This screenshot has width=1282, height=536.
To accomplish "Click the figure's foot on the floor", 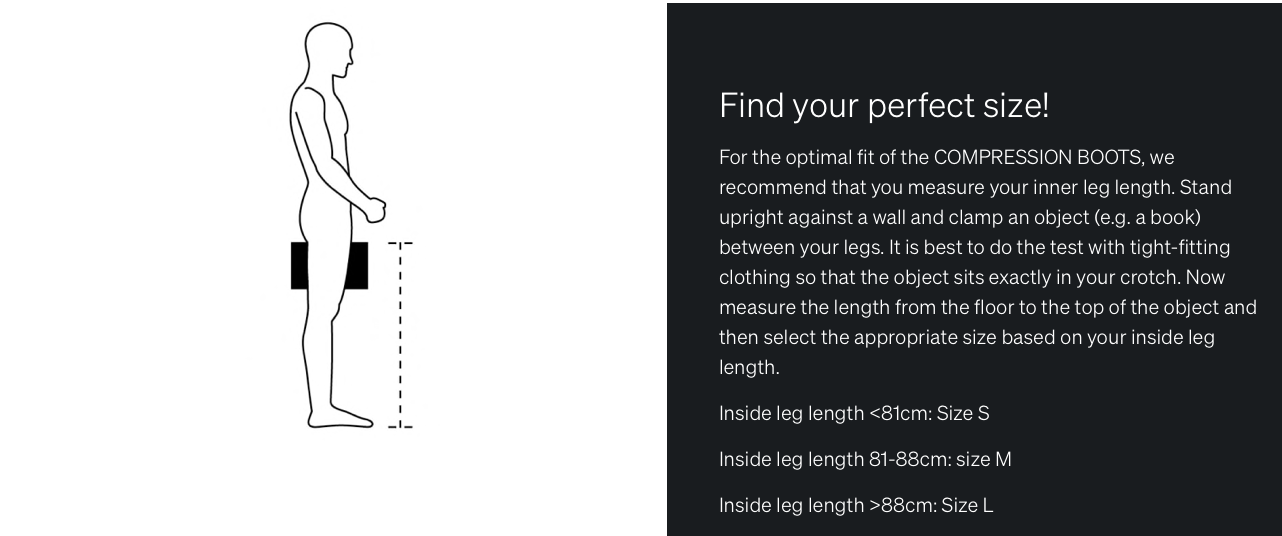I will click(345, 417).
